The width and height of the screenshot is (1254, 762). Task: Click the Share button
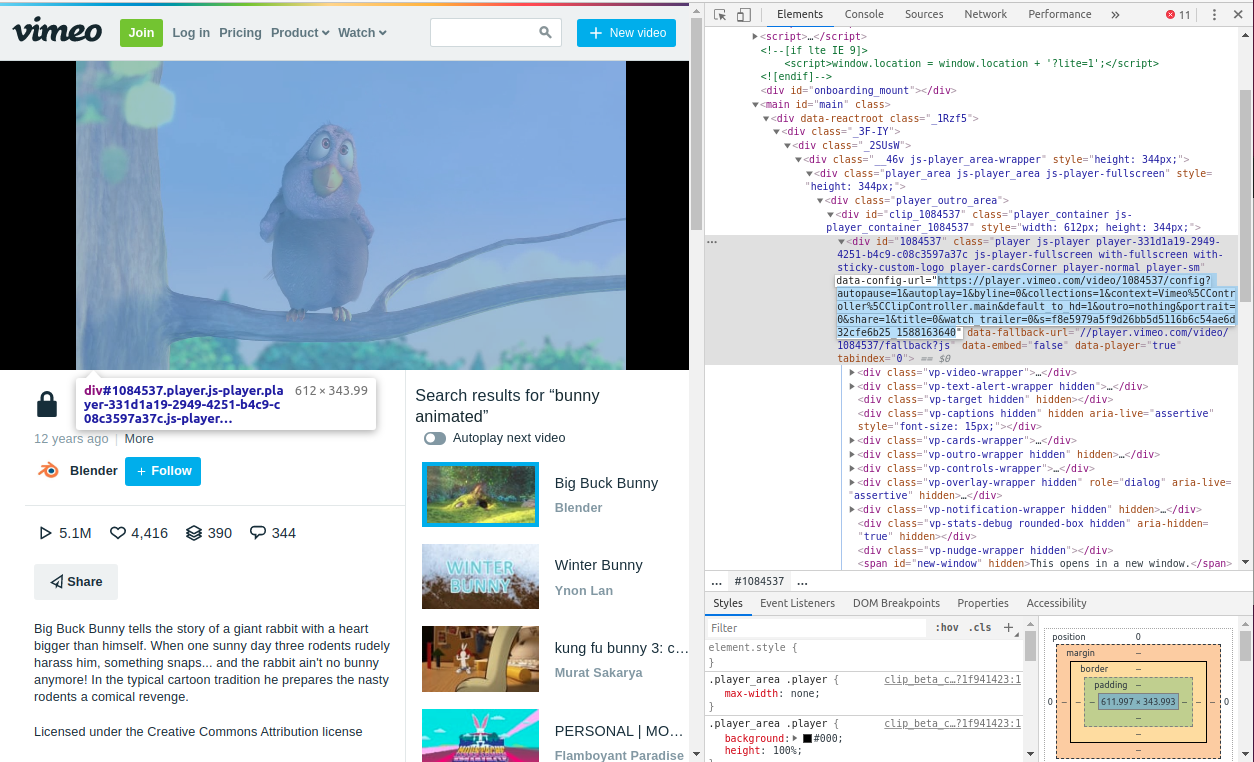pyautogui.click(x=76, y=582)
